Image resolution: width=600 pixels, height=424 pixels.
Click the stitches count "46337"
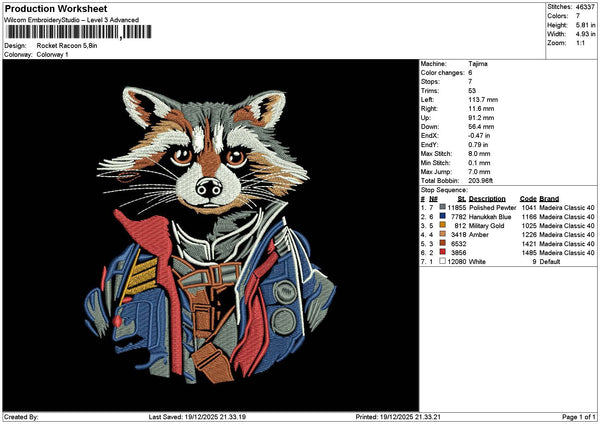(x=585, y=7)
